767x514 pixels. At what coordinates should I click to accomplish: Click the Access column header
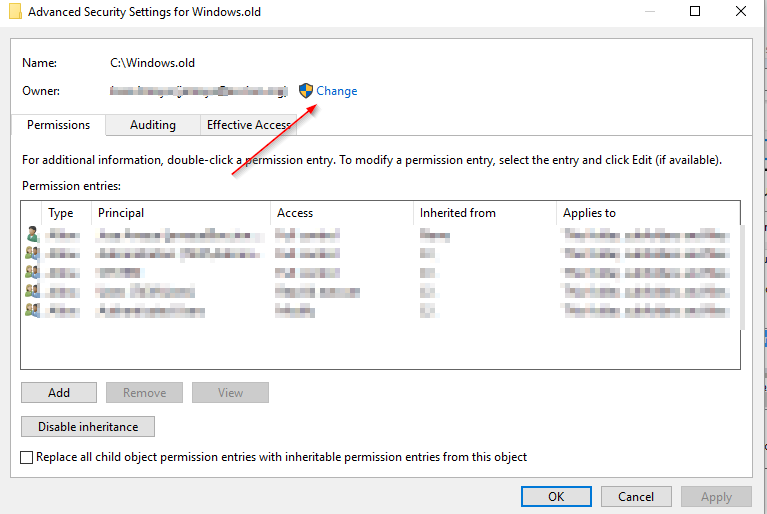coord(294,213)
